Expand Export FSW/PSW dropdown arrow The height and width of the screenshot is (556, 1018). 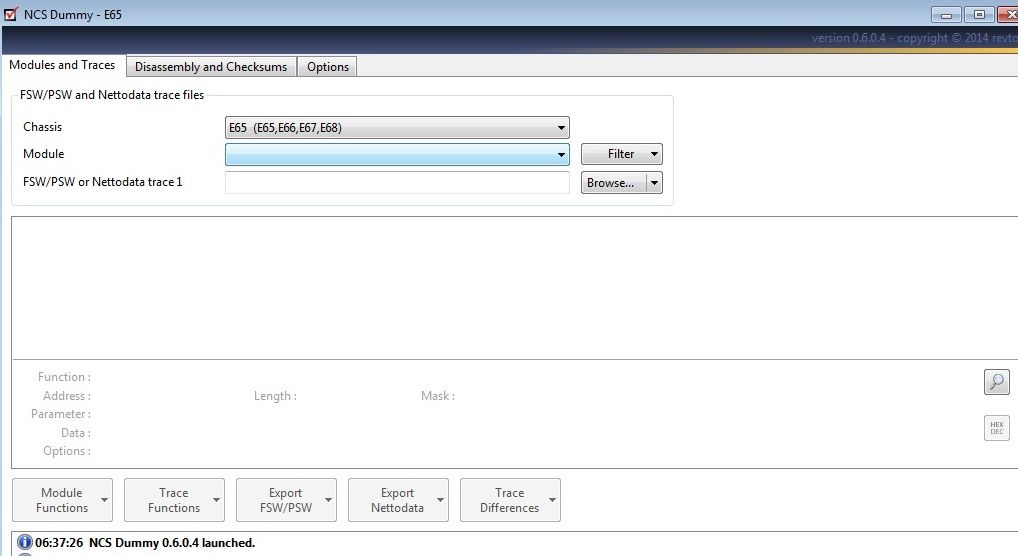(329, 500)
